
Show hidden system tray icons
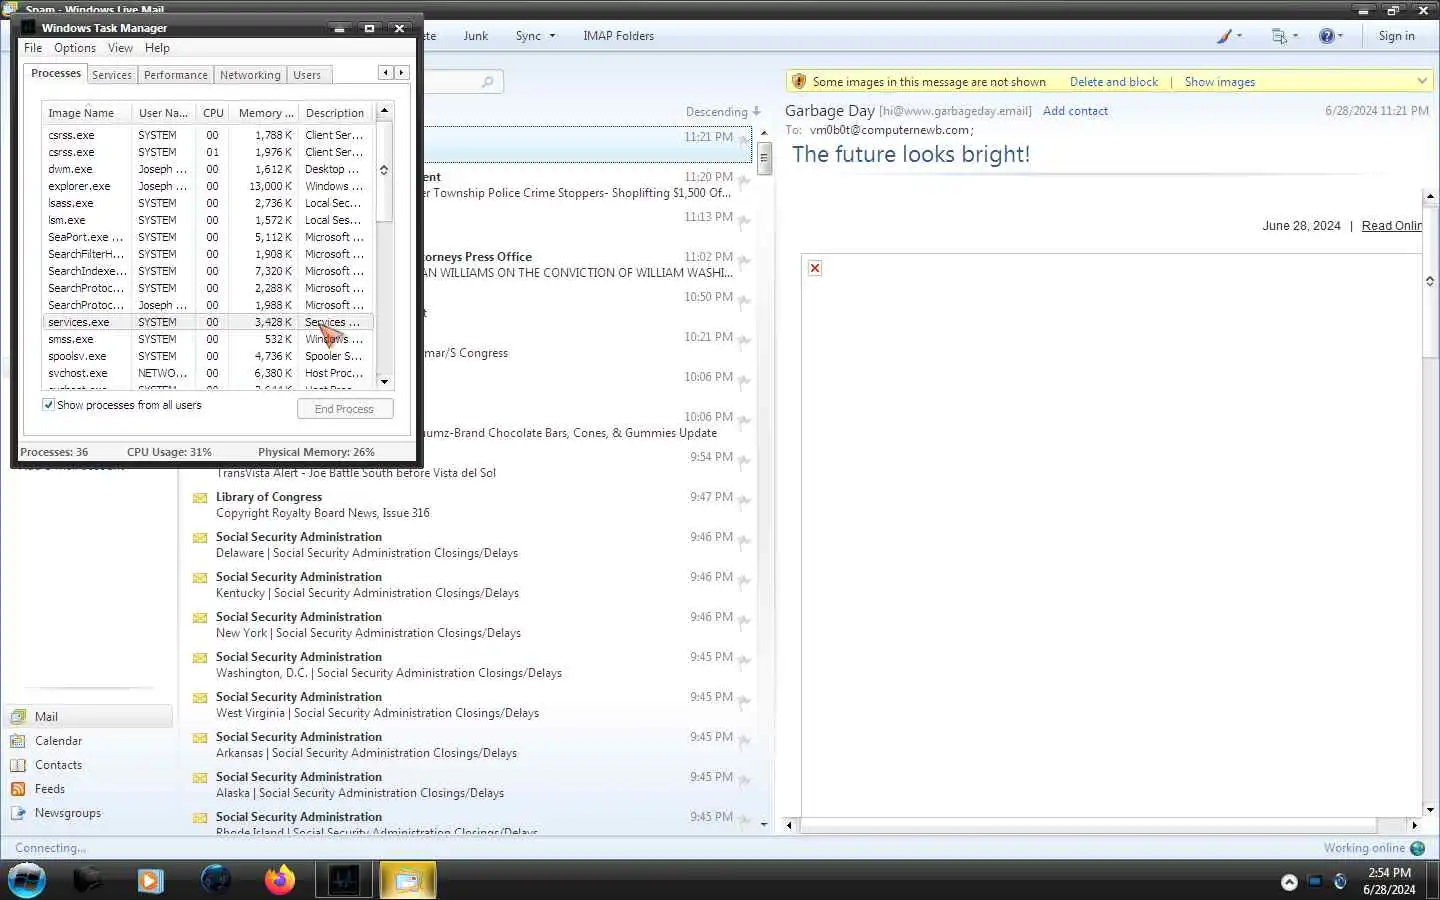pos(1289,882)
